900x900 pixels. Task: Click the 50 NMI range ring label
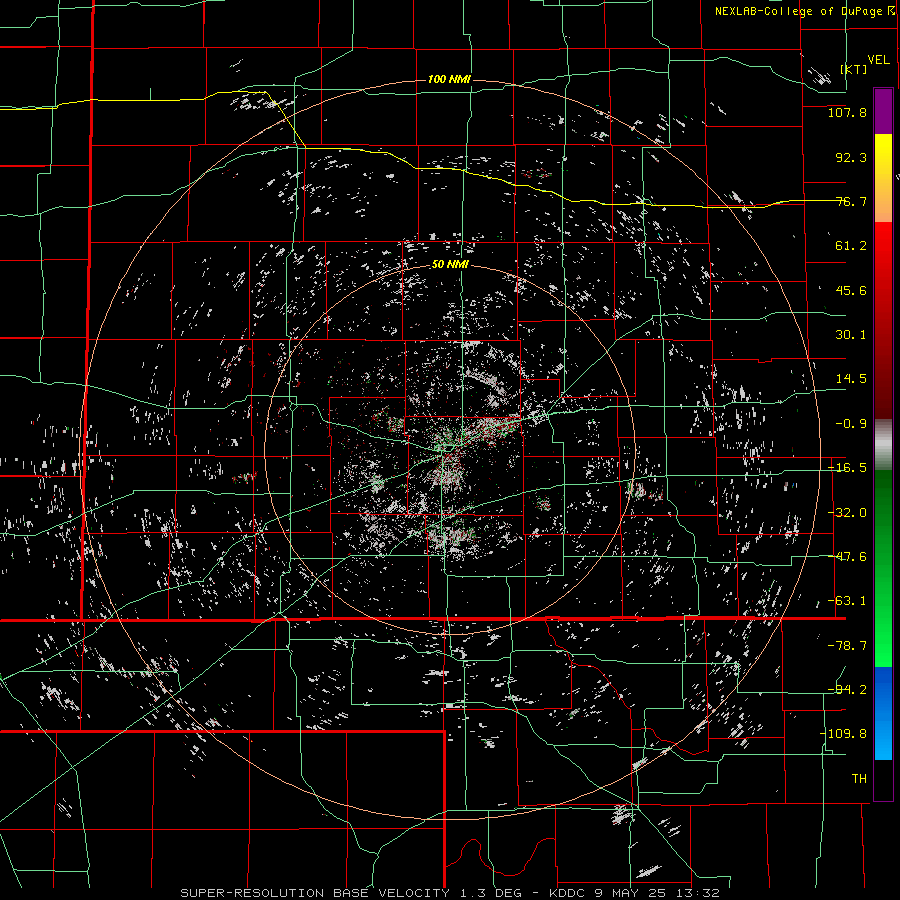coord(450,265)
